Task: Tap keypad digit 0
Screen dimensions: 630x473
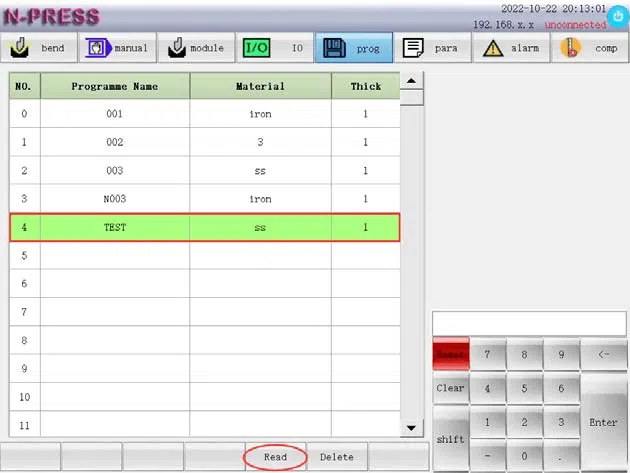Action: point(524,456)
